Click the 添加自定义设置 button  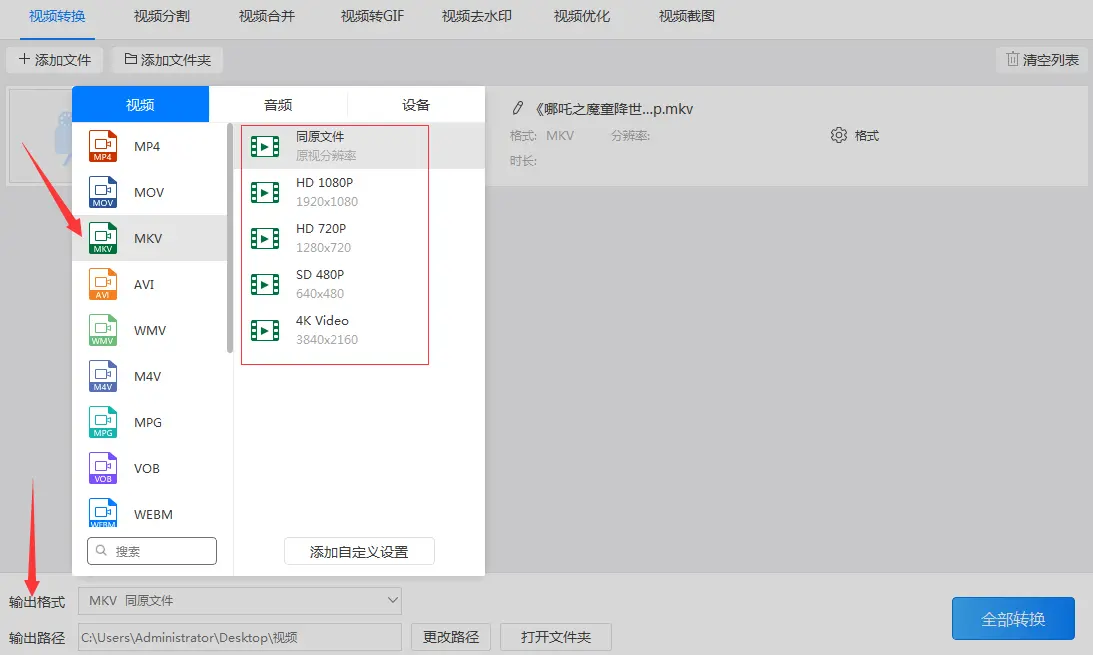[x=359, y=551]
